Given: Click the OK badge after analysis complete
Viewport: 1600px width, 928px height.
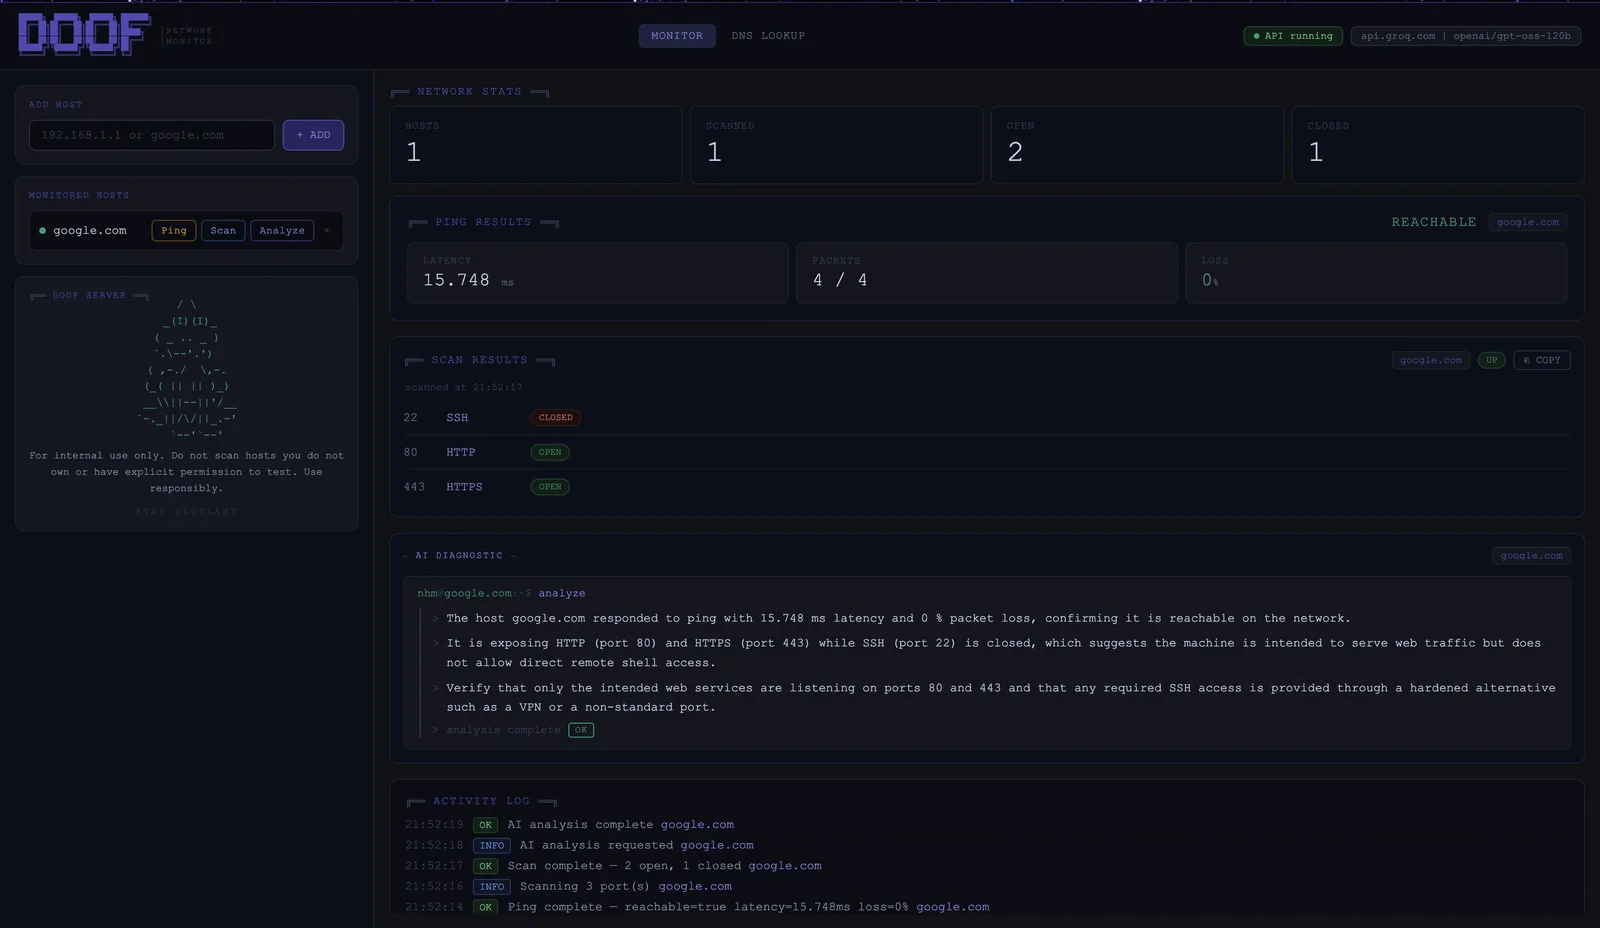Looking at the screenshot, I should pos(581,730).
